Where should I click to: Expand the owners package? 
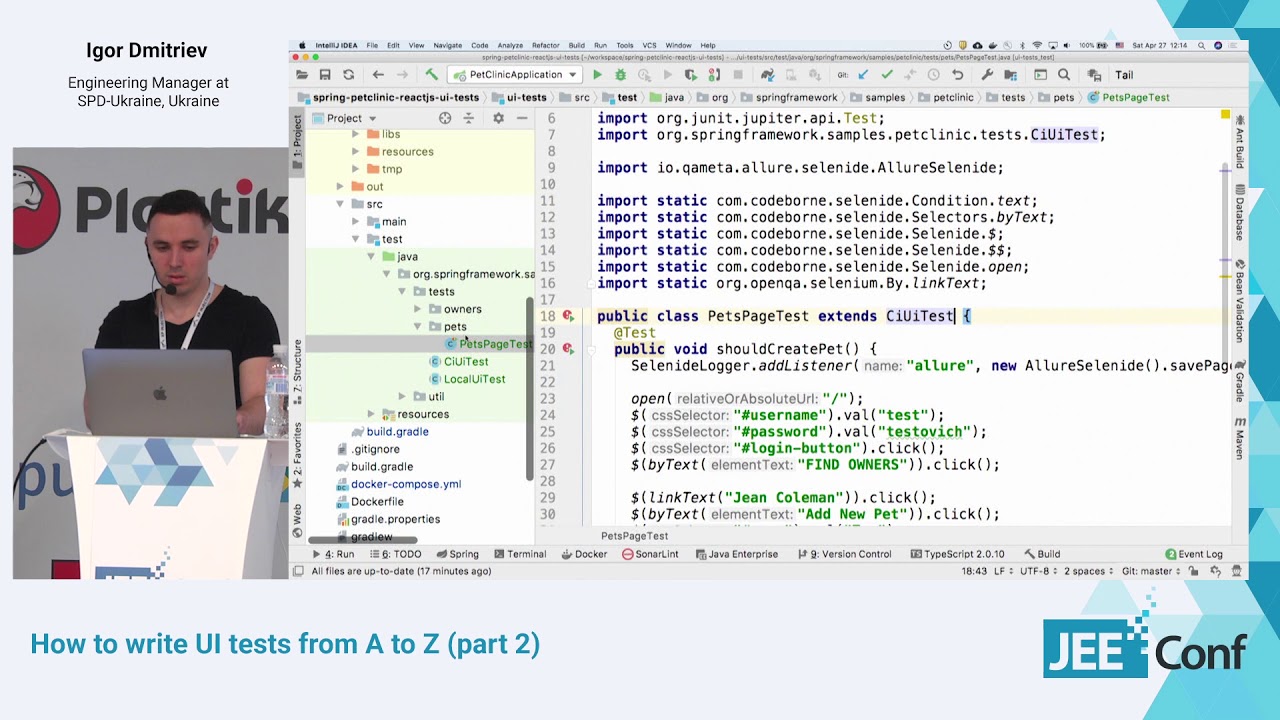[418, 309]
